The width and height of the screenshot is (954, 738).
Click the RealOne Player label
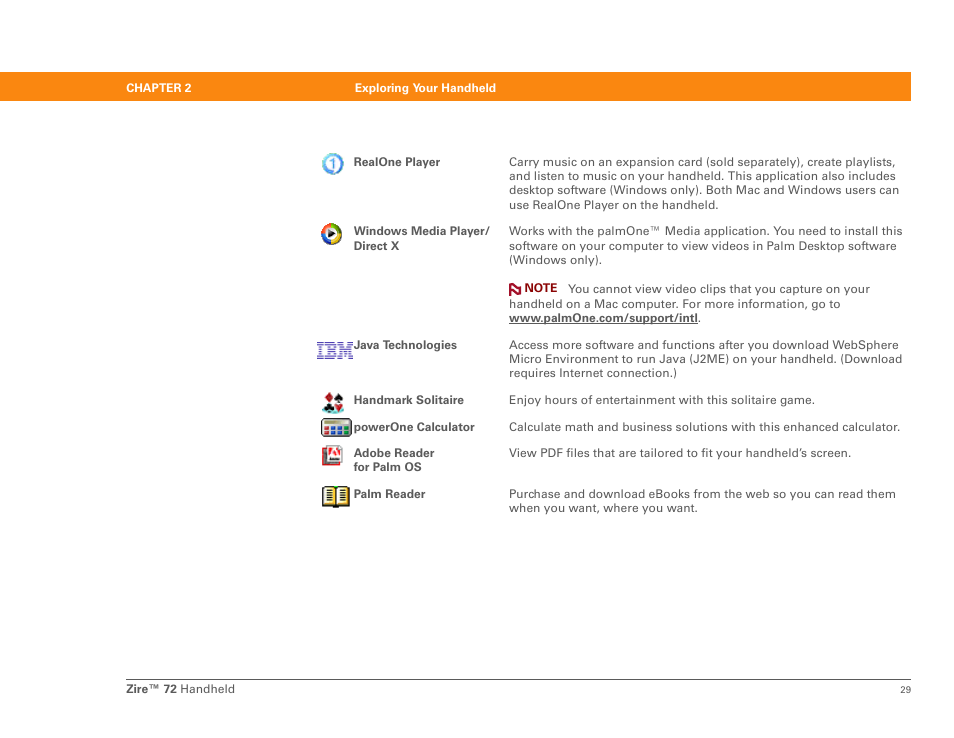point(396,162)
